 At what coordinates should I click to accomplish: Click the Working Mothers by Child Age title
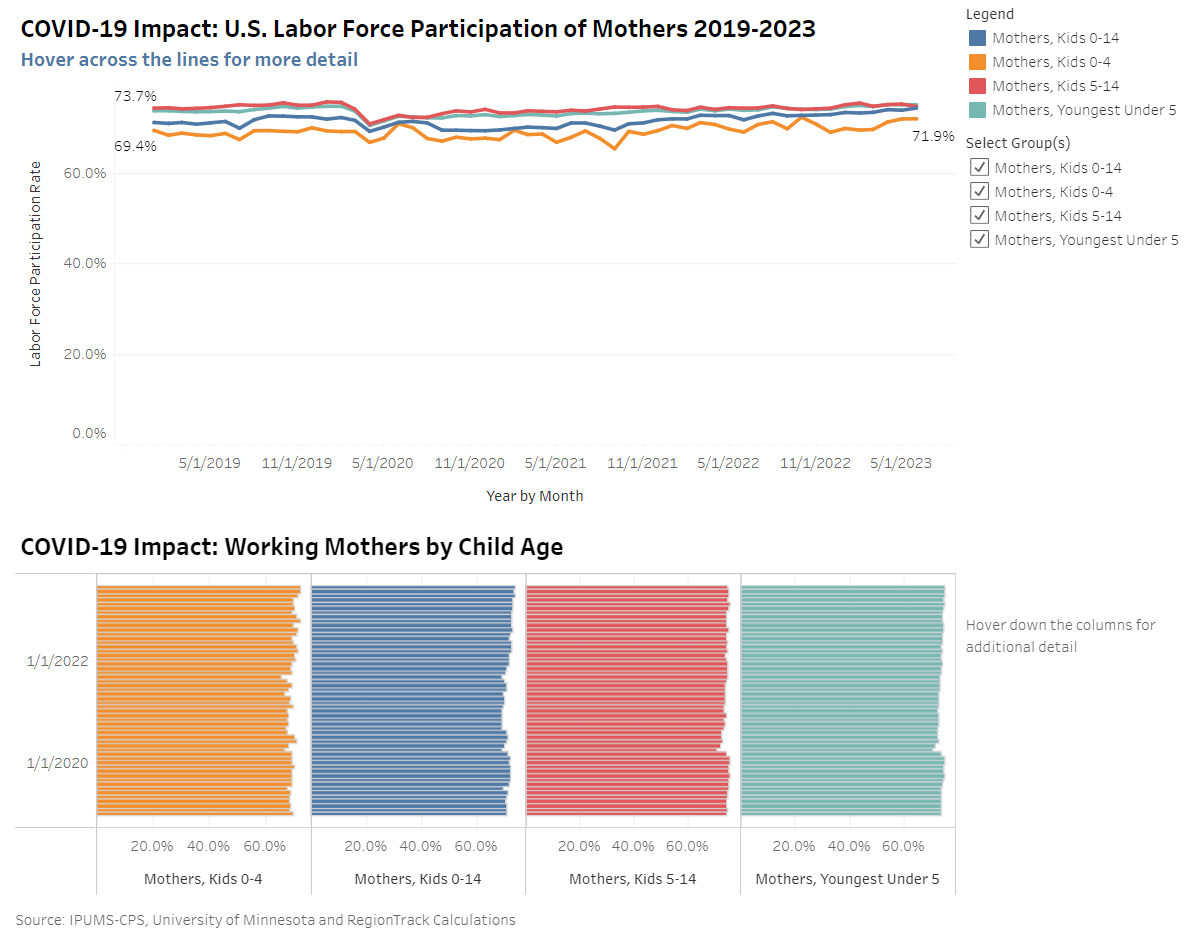click(x=291, y=547)
